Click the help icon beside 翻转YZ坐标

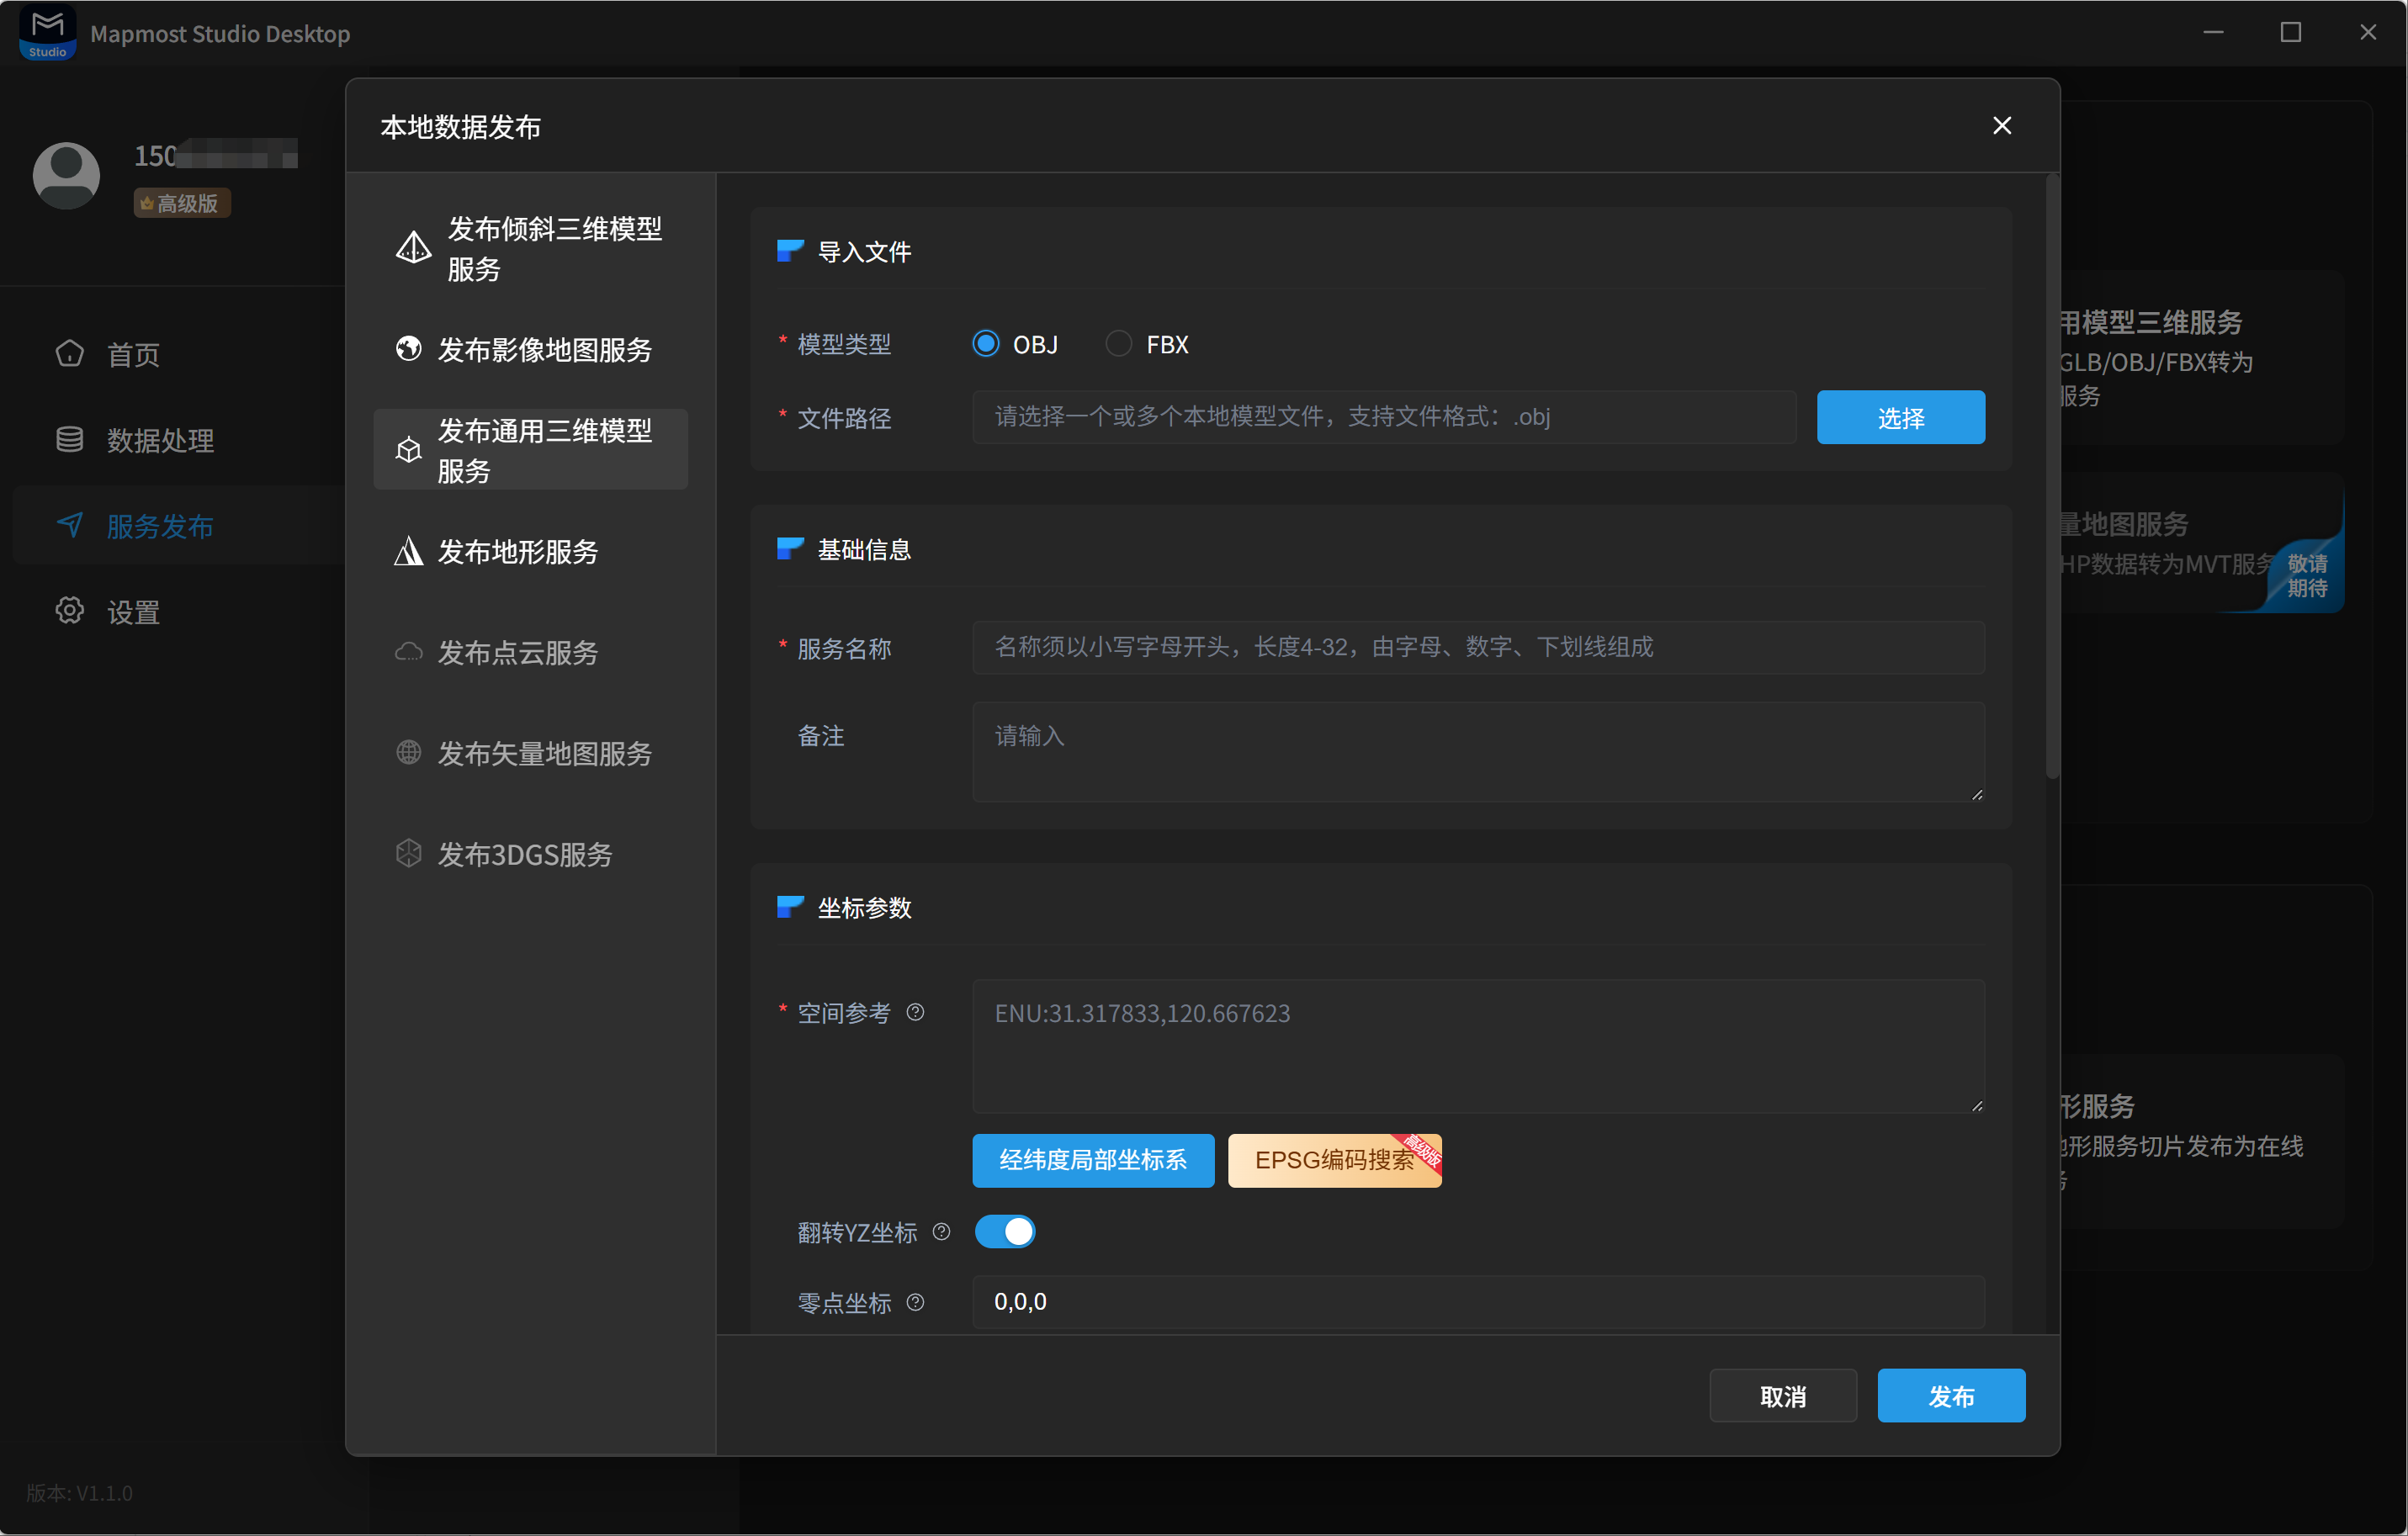tap(941, 1231)
